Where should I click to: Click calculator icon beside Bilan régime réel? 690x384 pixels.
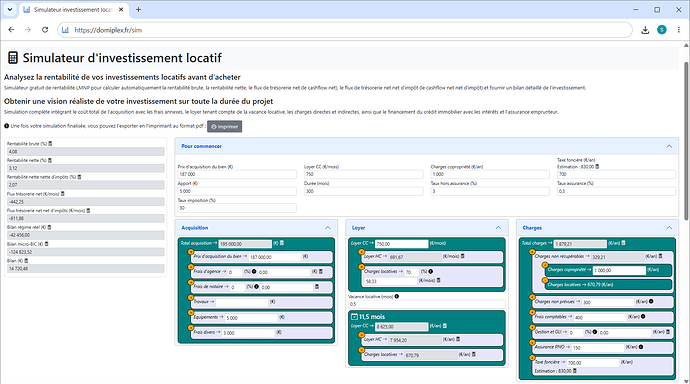[49, 227]
